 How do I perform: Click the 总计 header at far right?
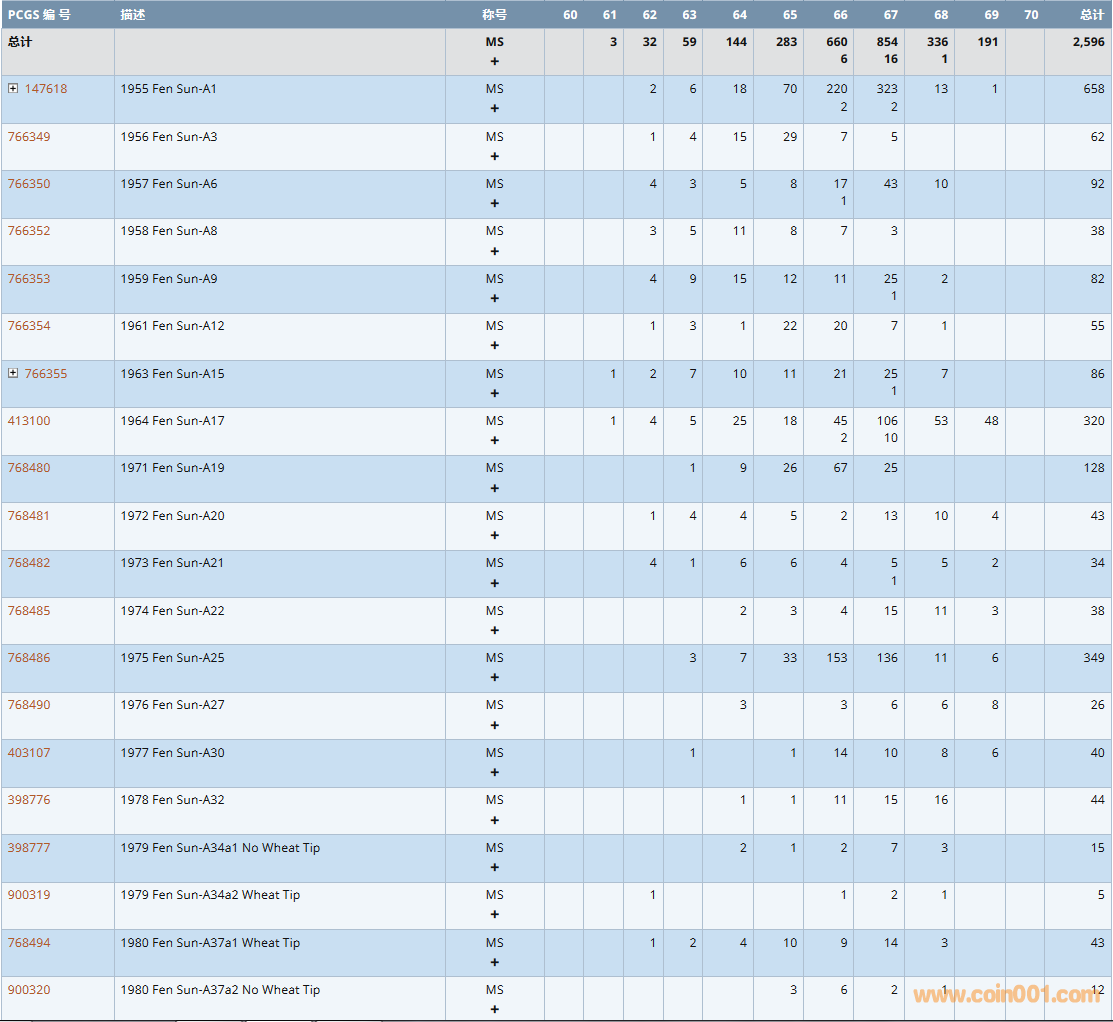point(1092,15)
